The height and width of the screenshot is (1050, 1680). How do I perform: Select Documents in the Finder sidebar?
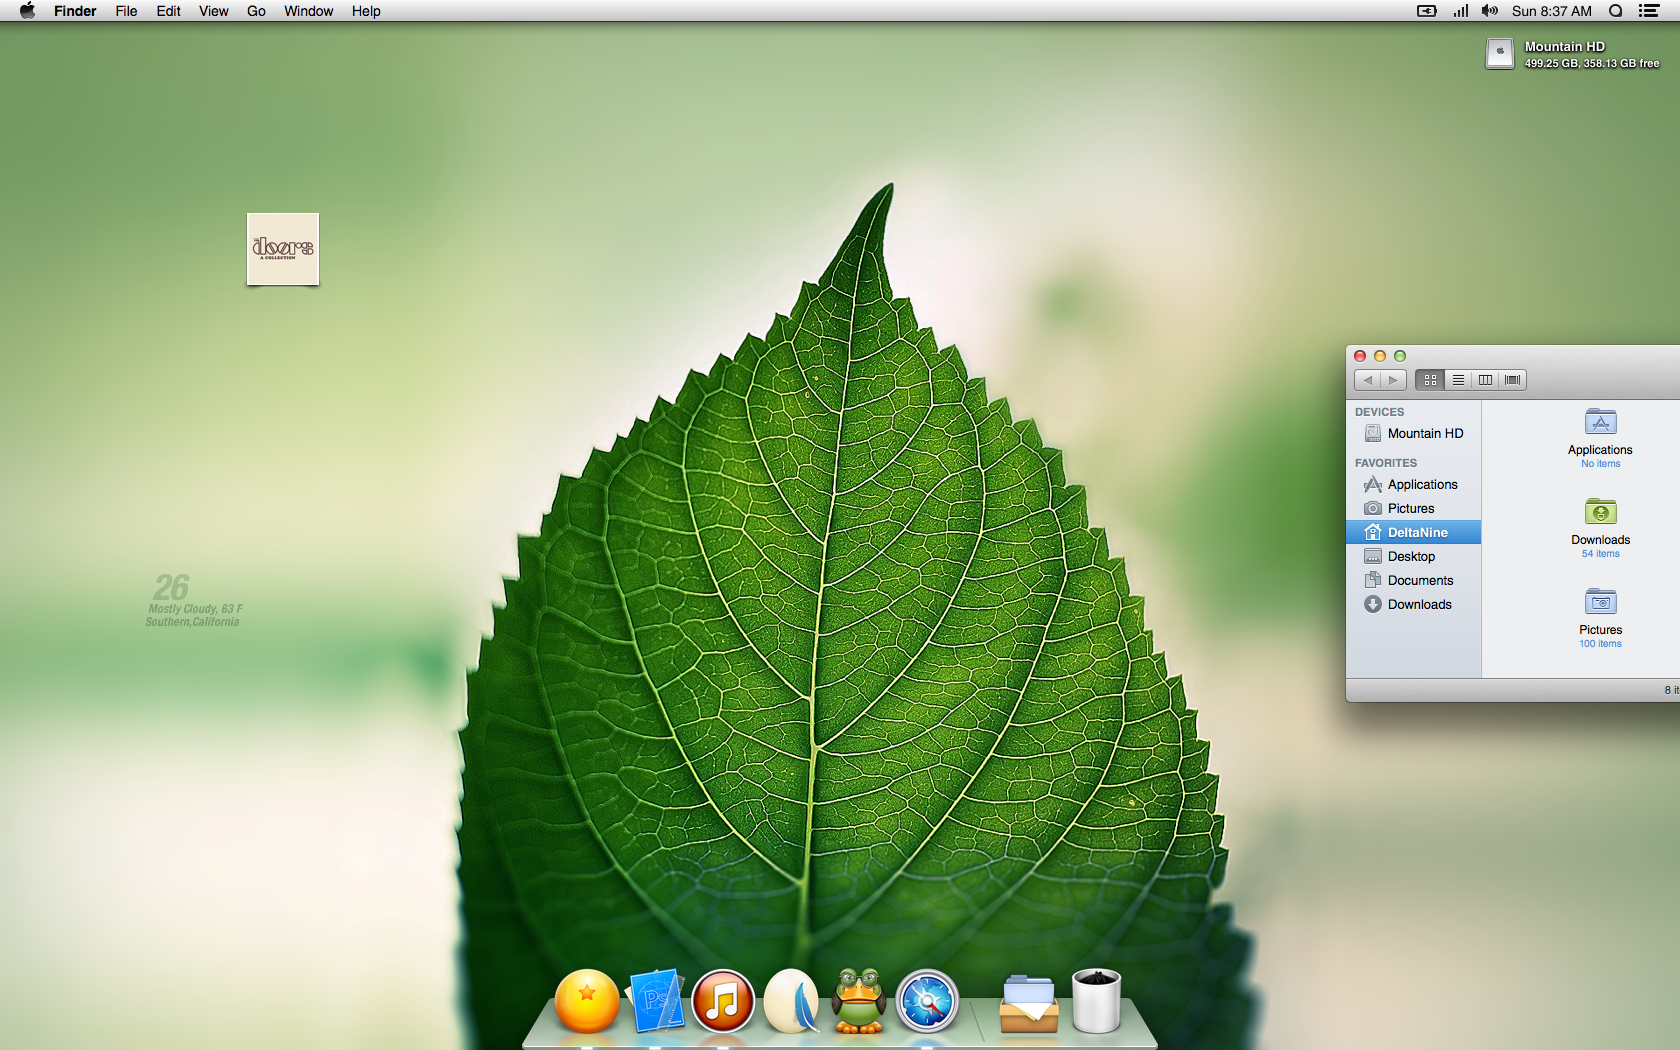pos(1413,580)
